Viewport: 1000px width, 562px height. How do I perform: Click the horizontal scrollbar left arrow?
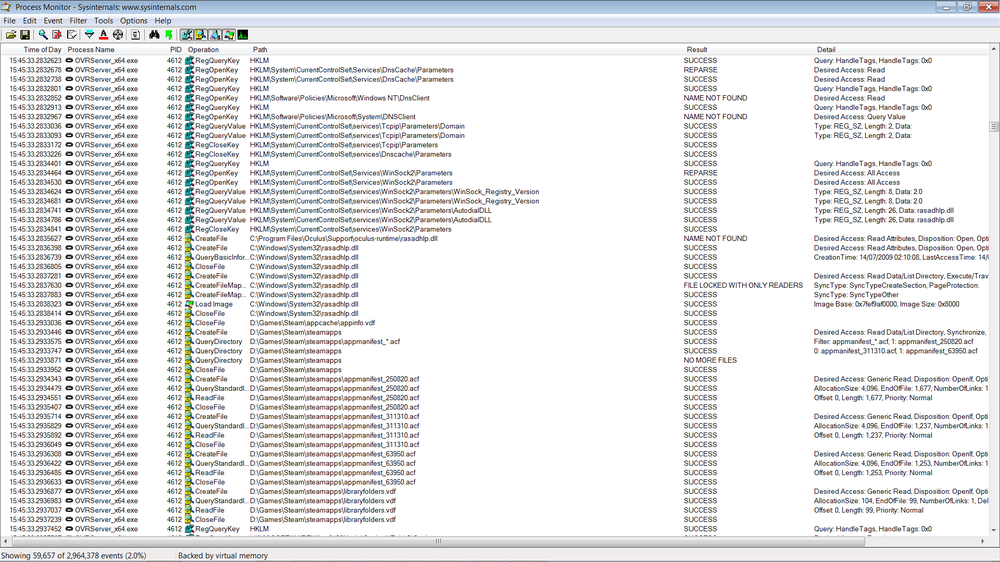(x=6, y=541)
